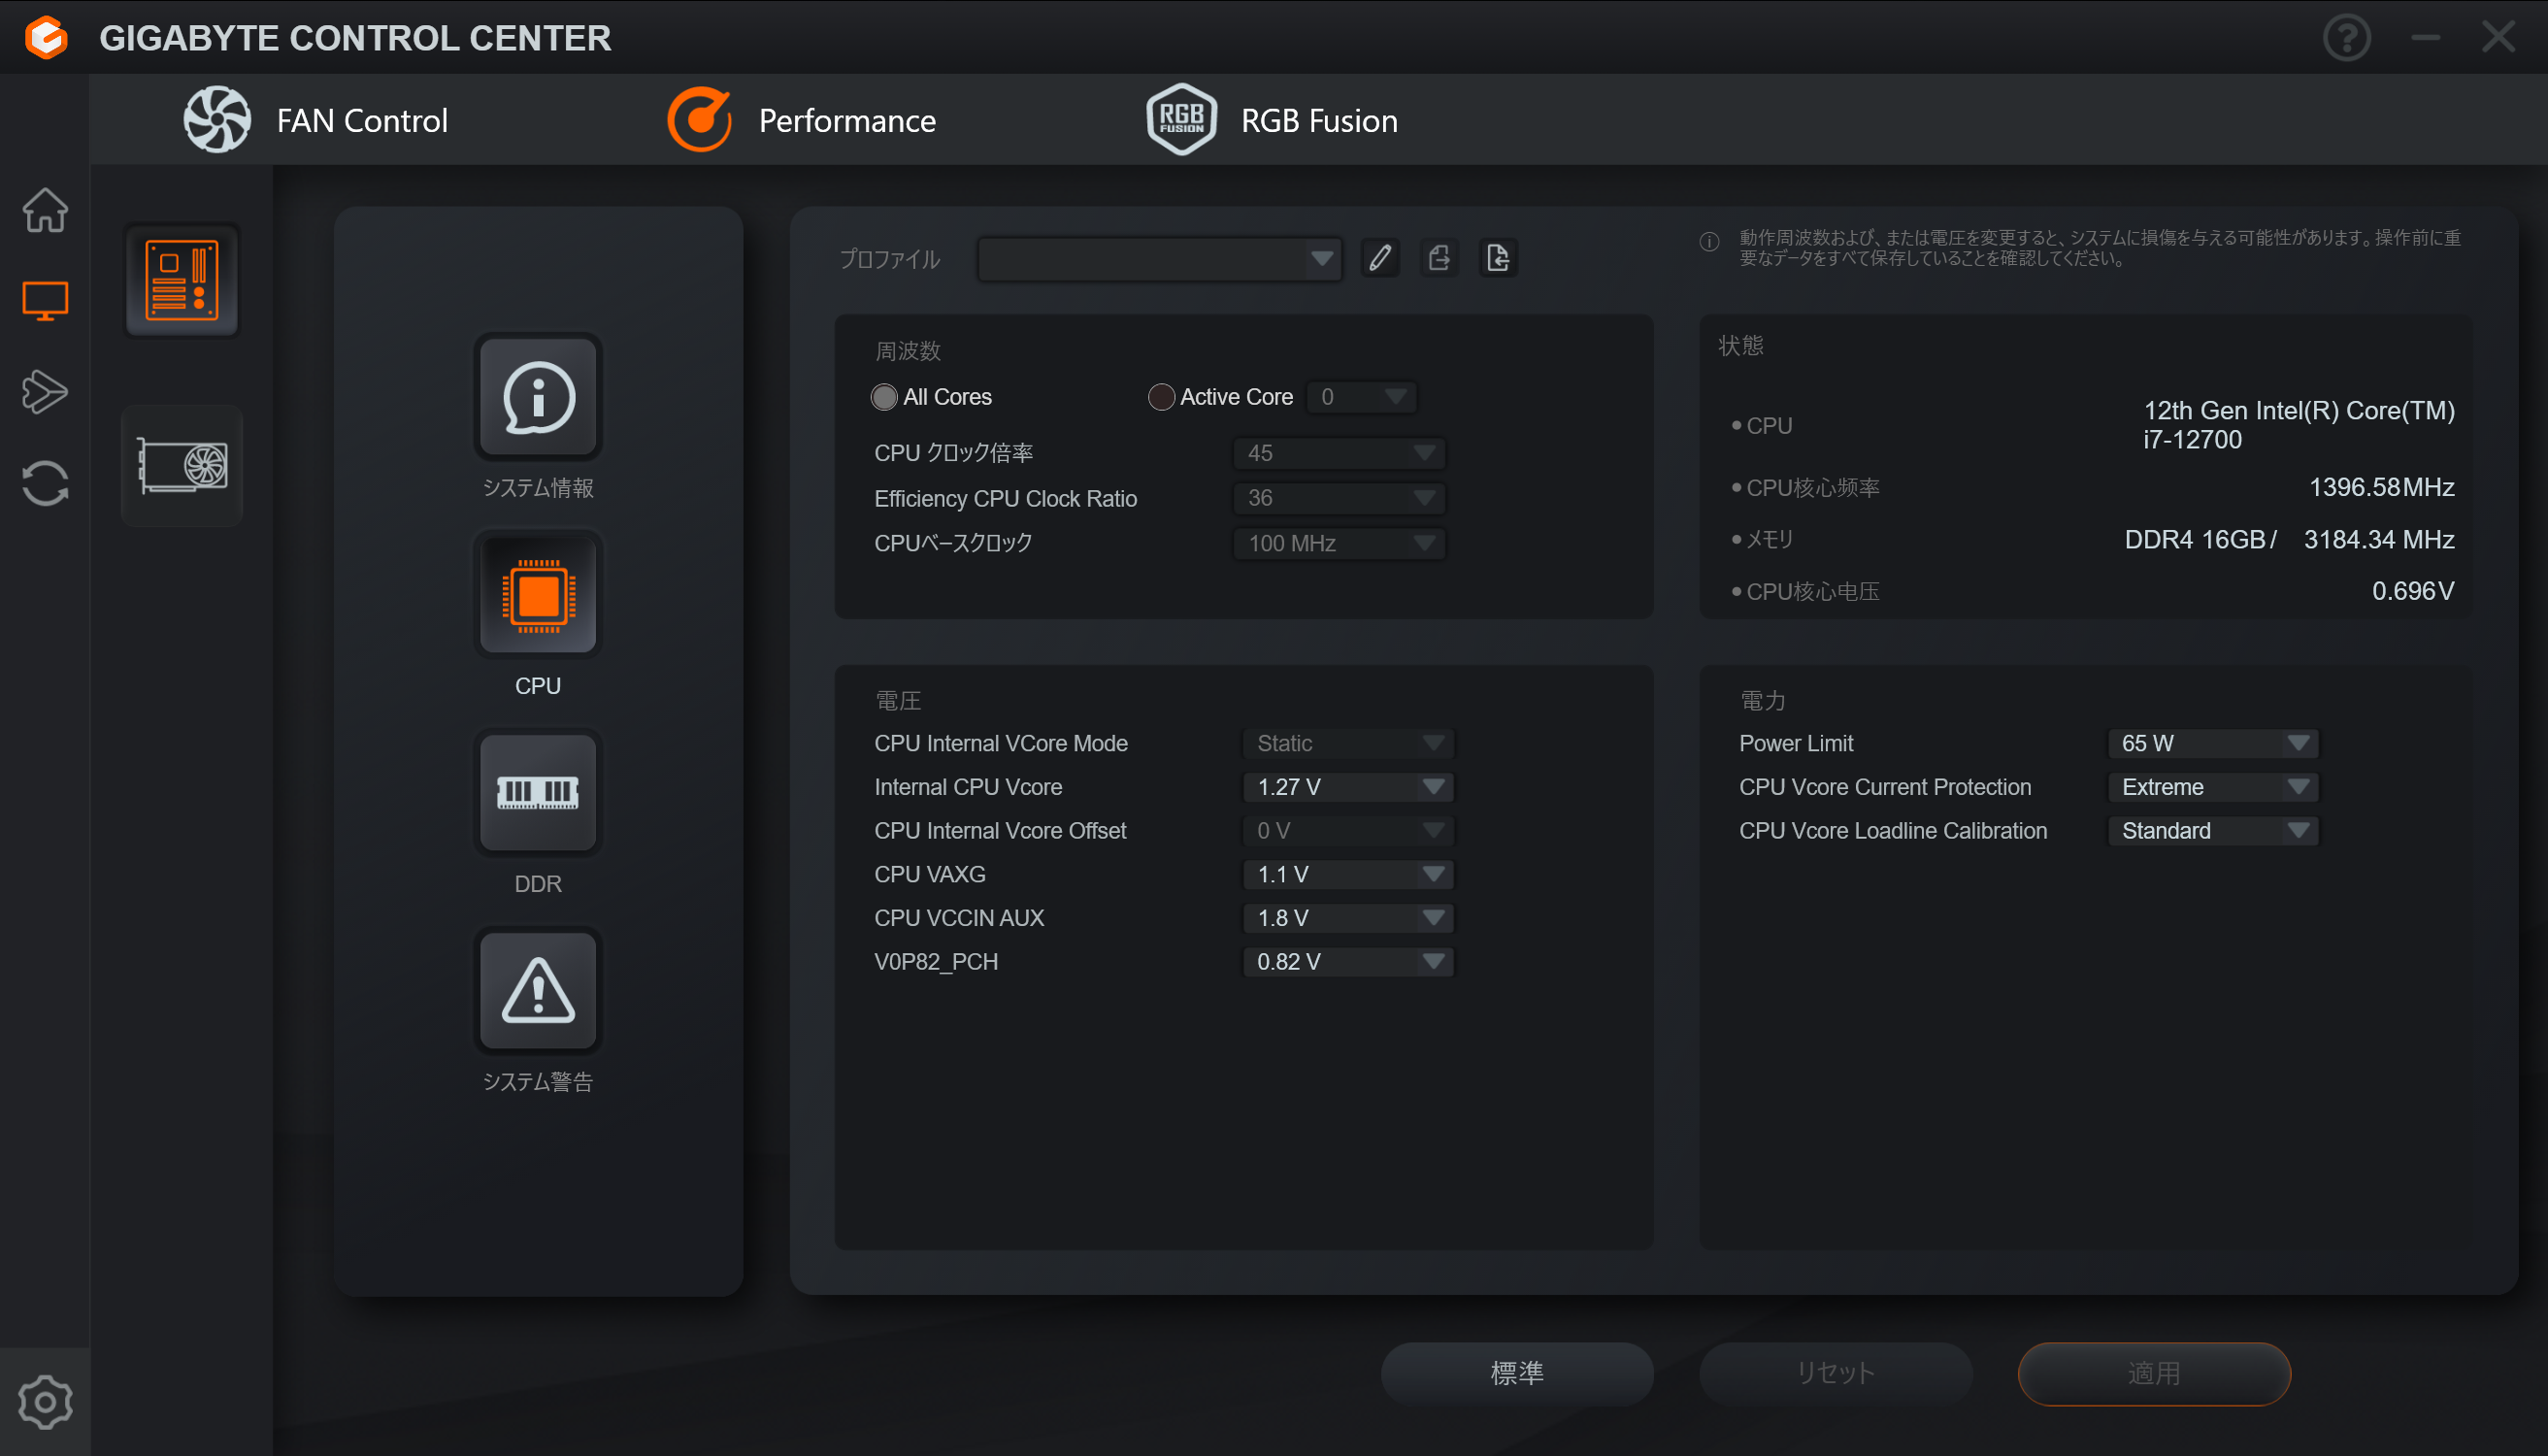2548x1456 pixels.
Task: Click the export profile icon
Action: (1439, 258)
